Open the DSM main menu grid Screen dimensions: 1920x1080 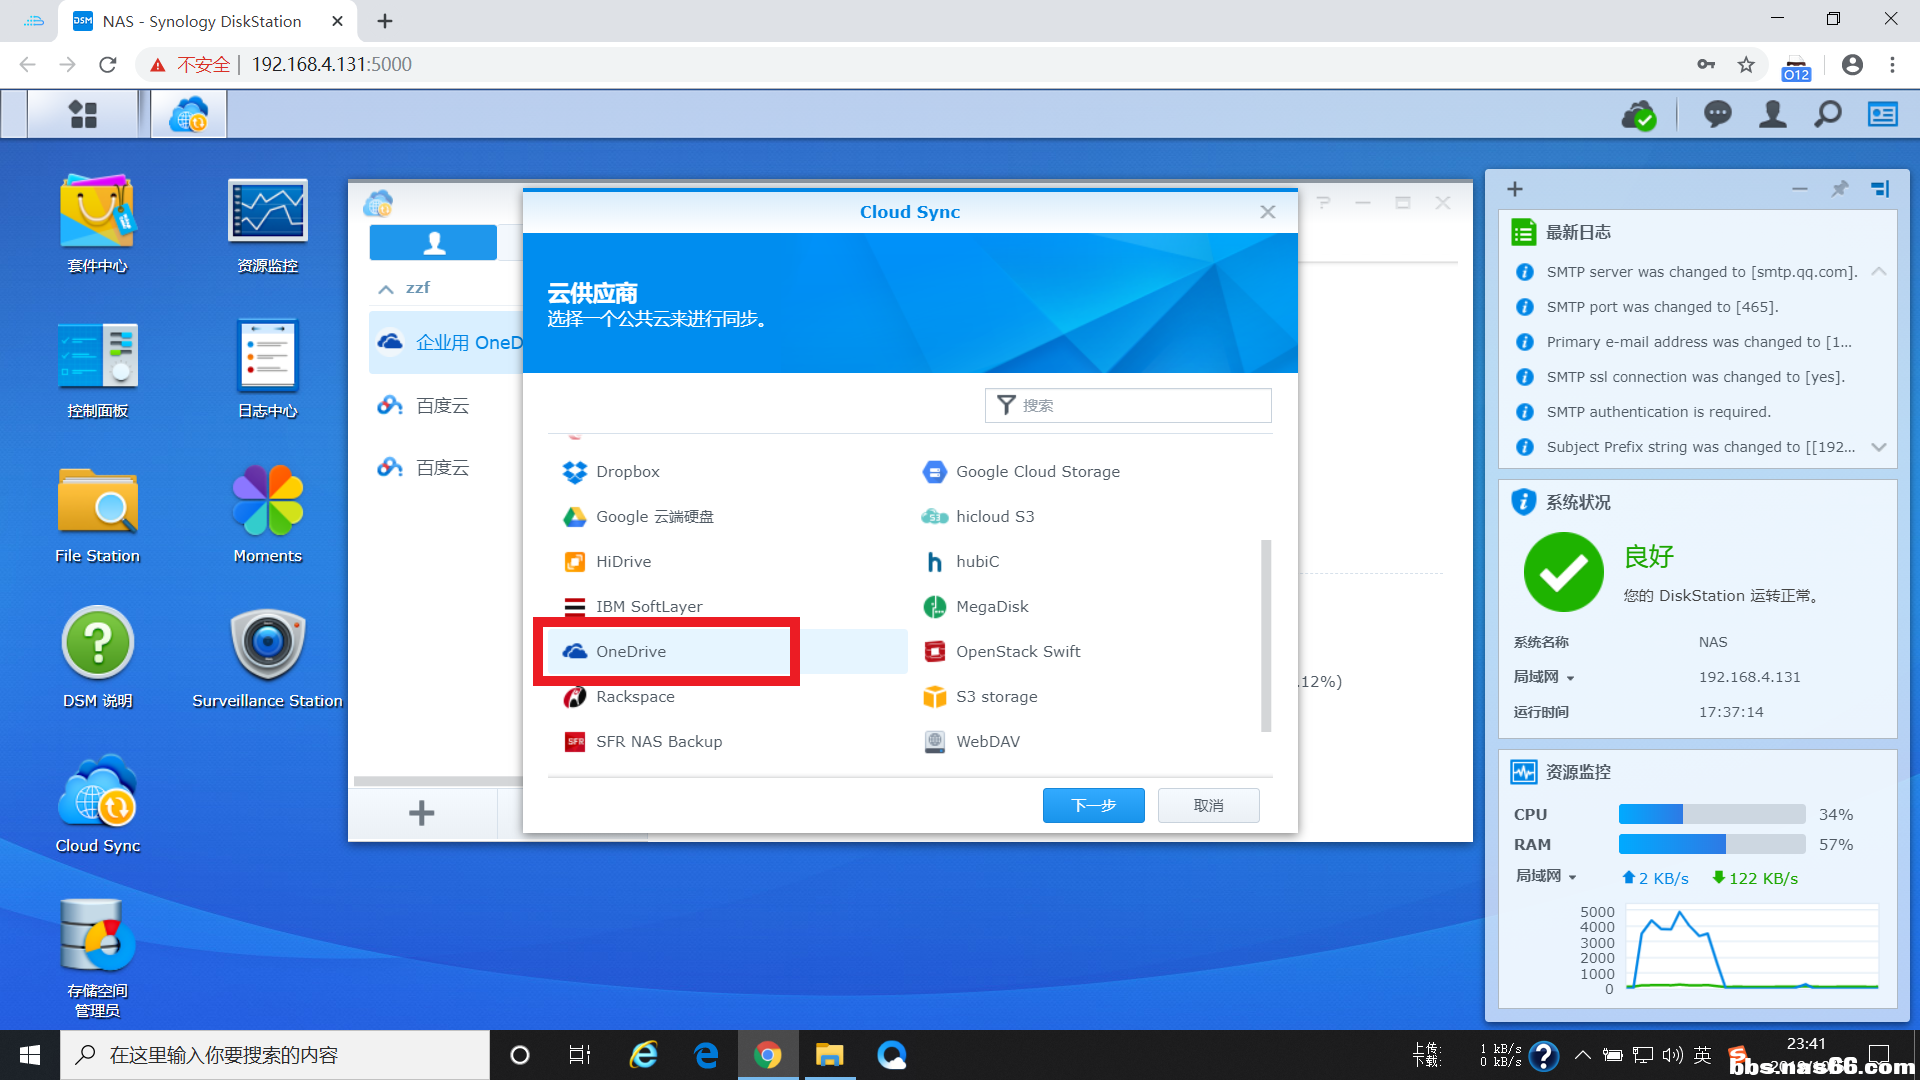83,114
